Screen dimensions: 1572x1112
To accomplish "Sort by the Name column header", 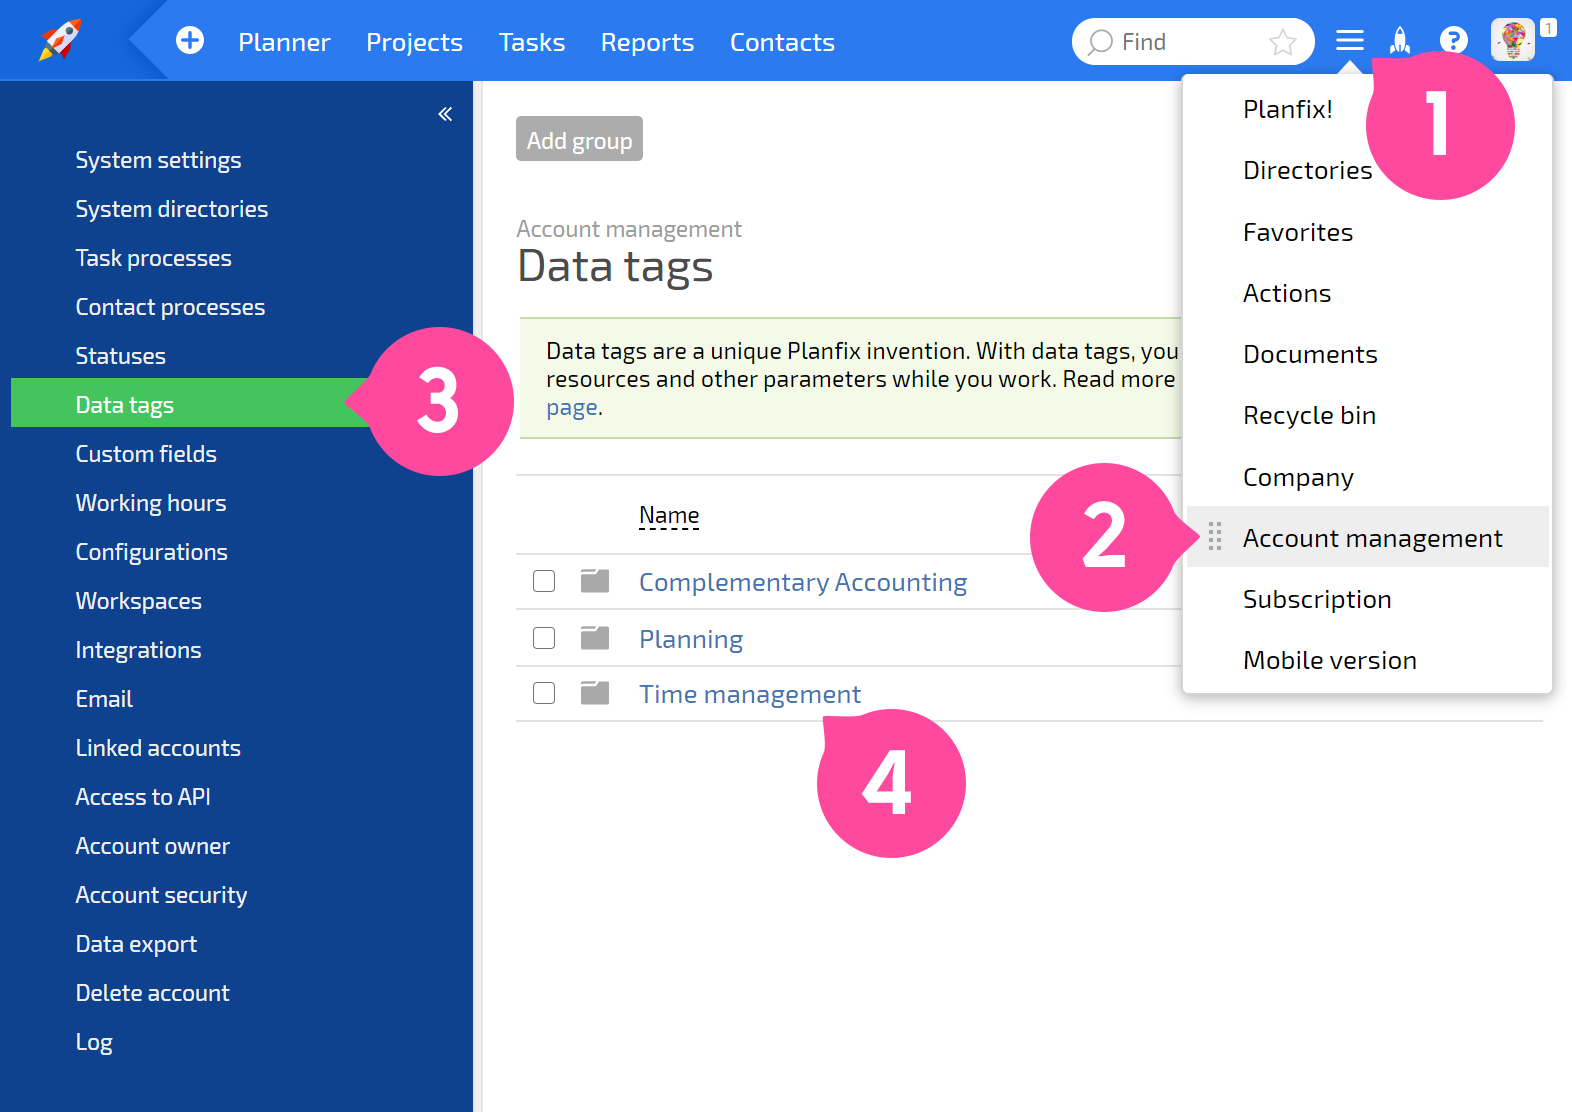I will coord(669,515).
